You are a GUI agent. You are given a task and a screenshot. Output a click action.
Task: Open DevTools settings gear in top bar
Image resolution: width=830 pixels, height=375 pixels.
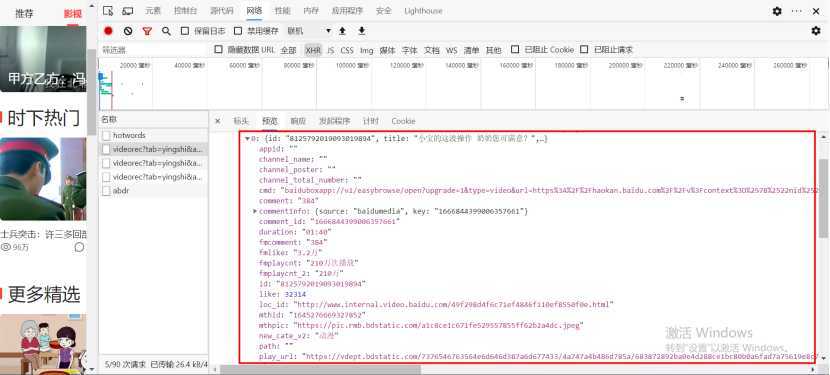[777, 11]
